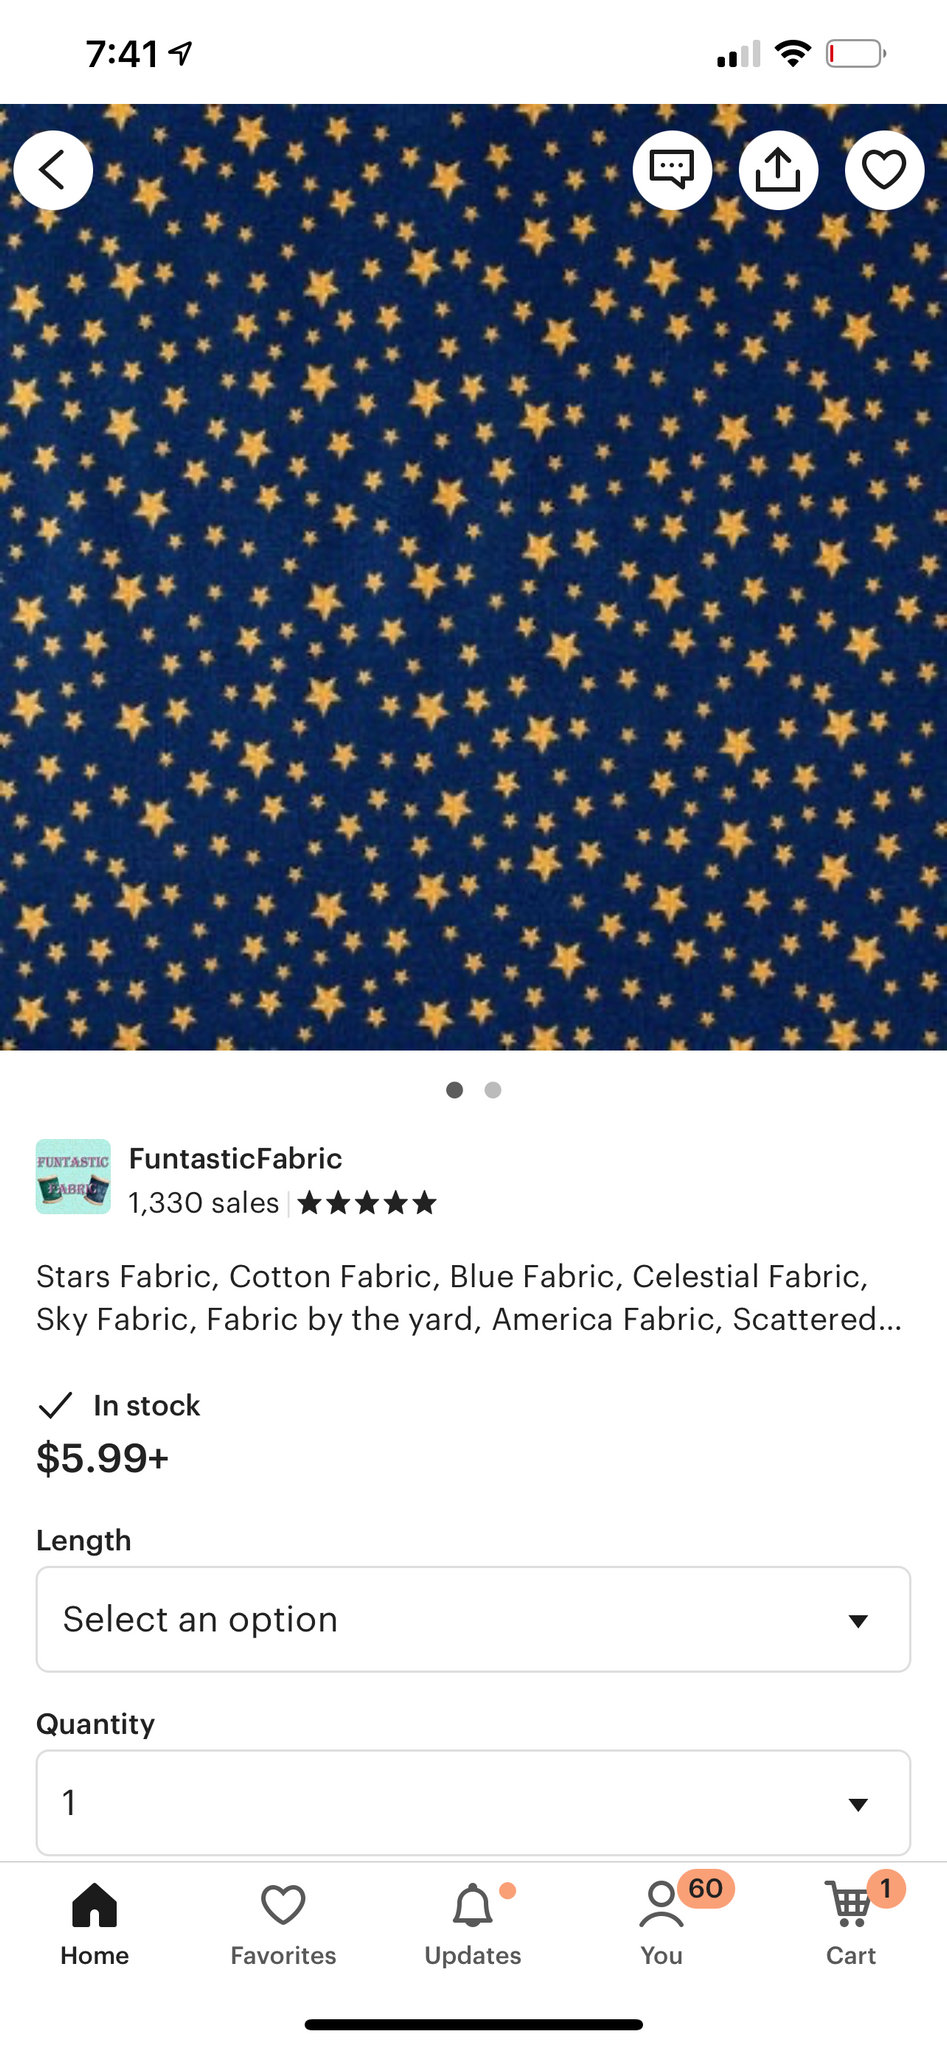This screenshot has width=947, height=2048.
Task: Tap the 1,330 sales text
Action: 204,1202
